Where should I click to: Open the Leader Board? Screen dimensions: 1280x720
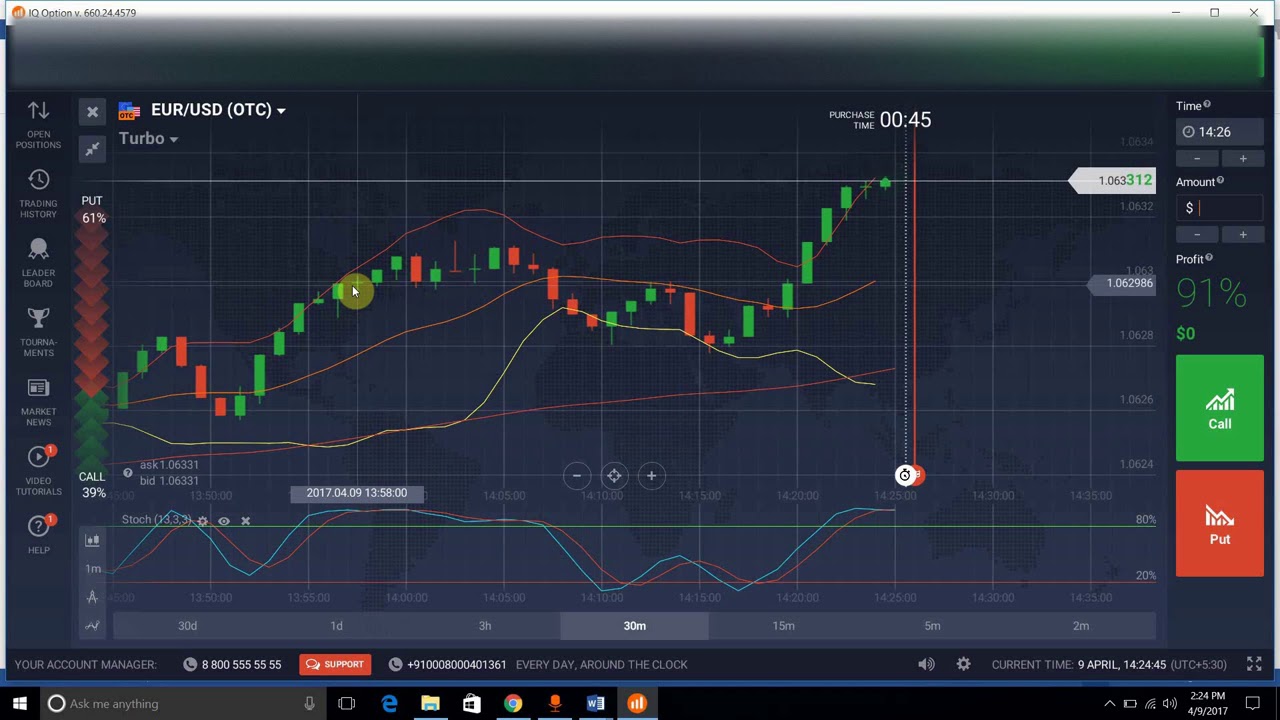point(38,262)
